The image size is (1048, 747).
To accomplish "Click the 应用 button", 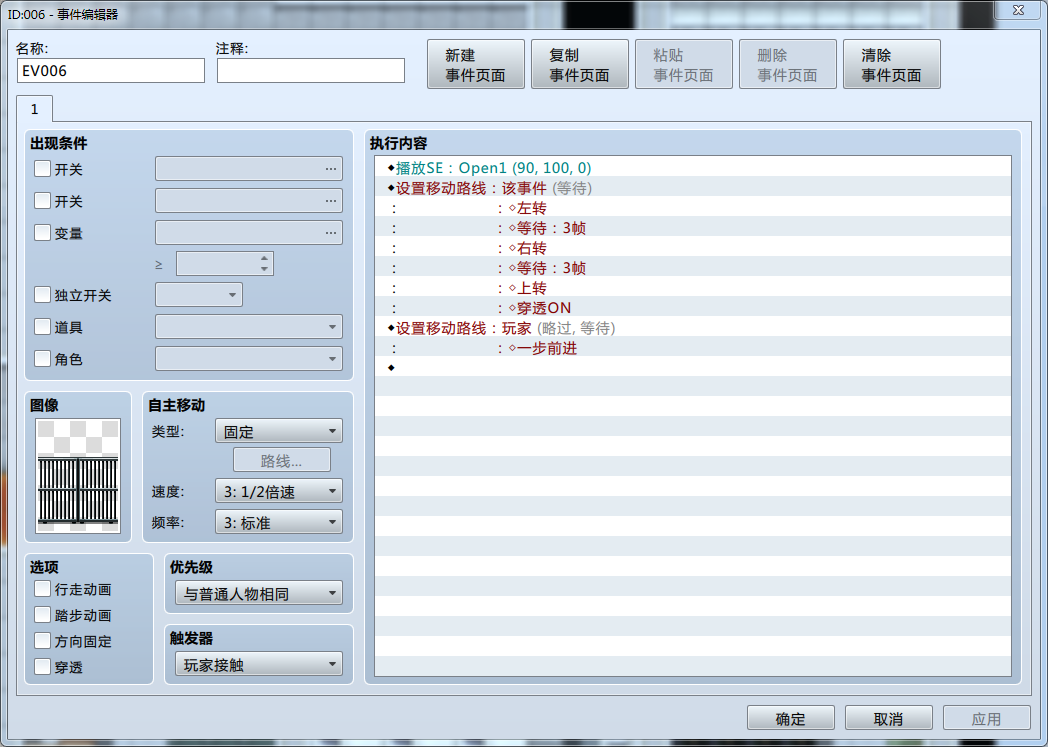I will 987,718.
